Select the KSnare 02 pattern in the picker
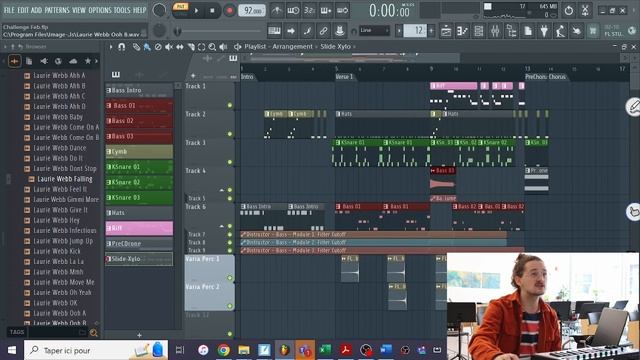The image size is (640, 360). point(139,182)
